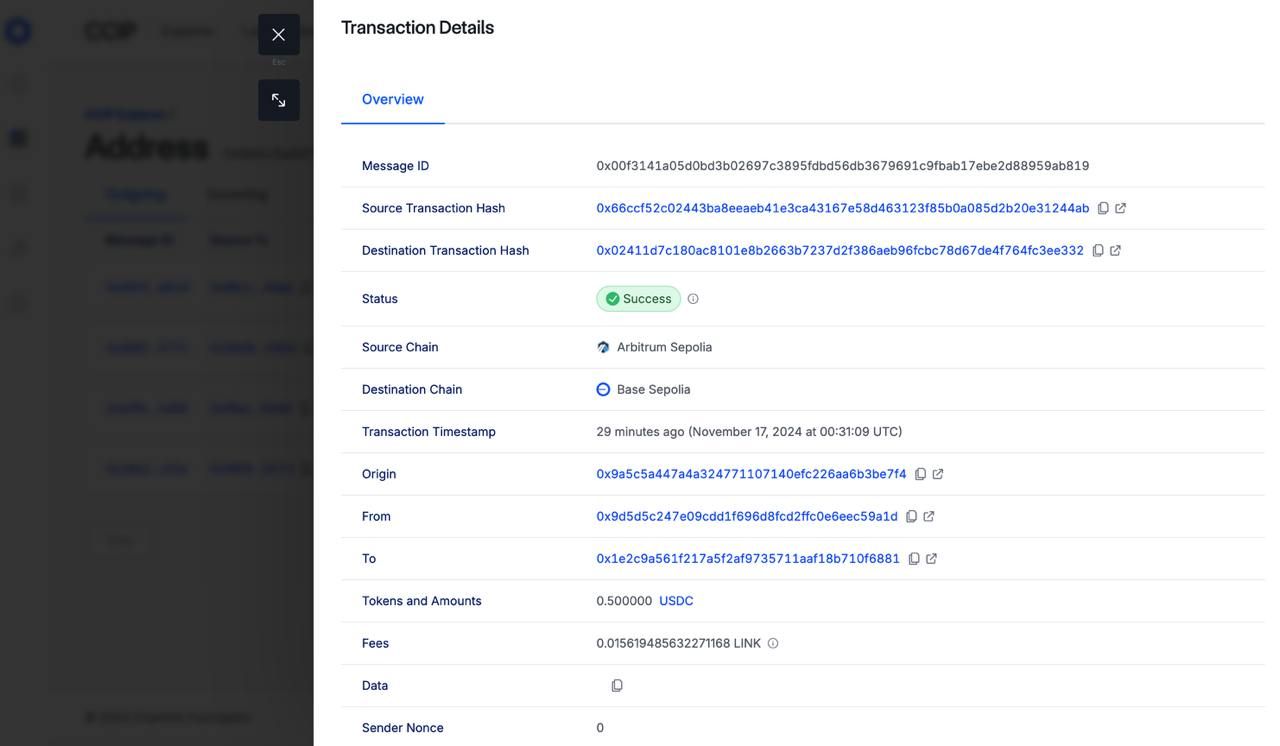Click the blurred Outgoing tab behind the panel

136,194
